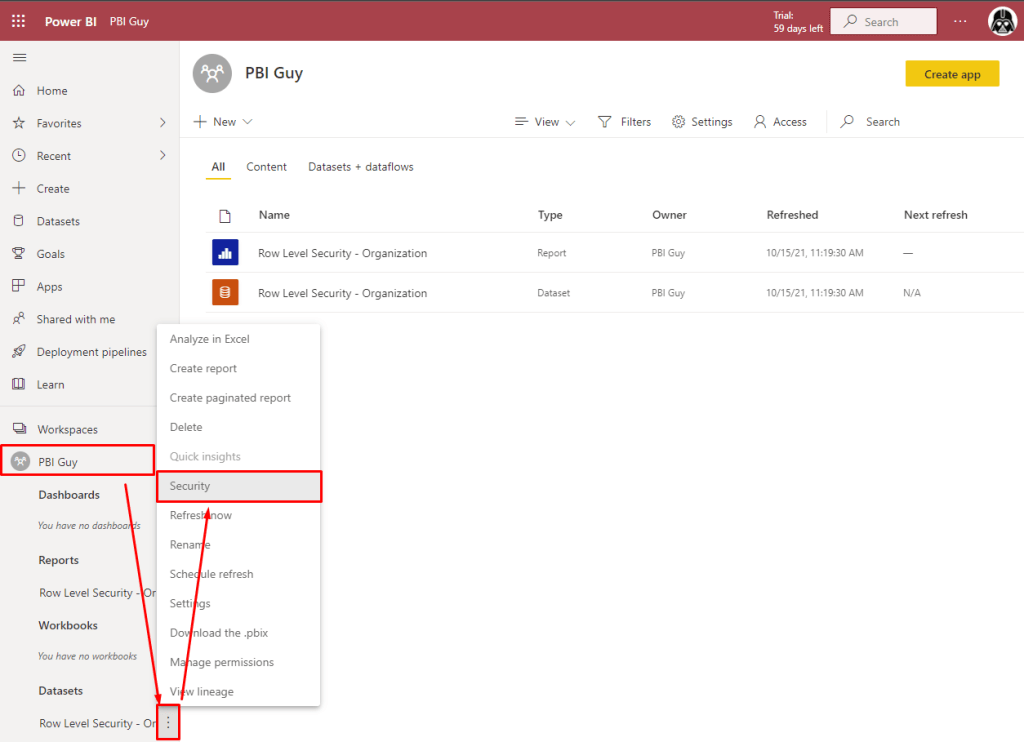Open the user profile avatar
The width and height of the screenshot is (1024, 742).
coord(1001,21)
